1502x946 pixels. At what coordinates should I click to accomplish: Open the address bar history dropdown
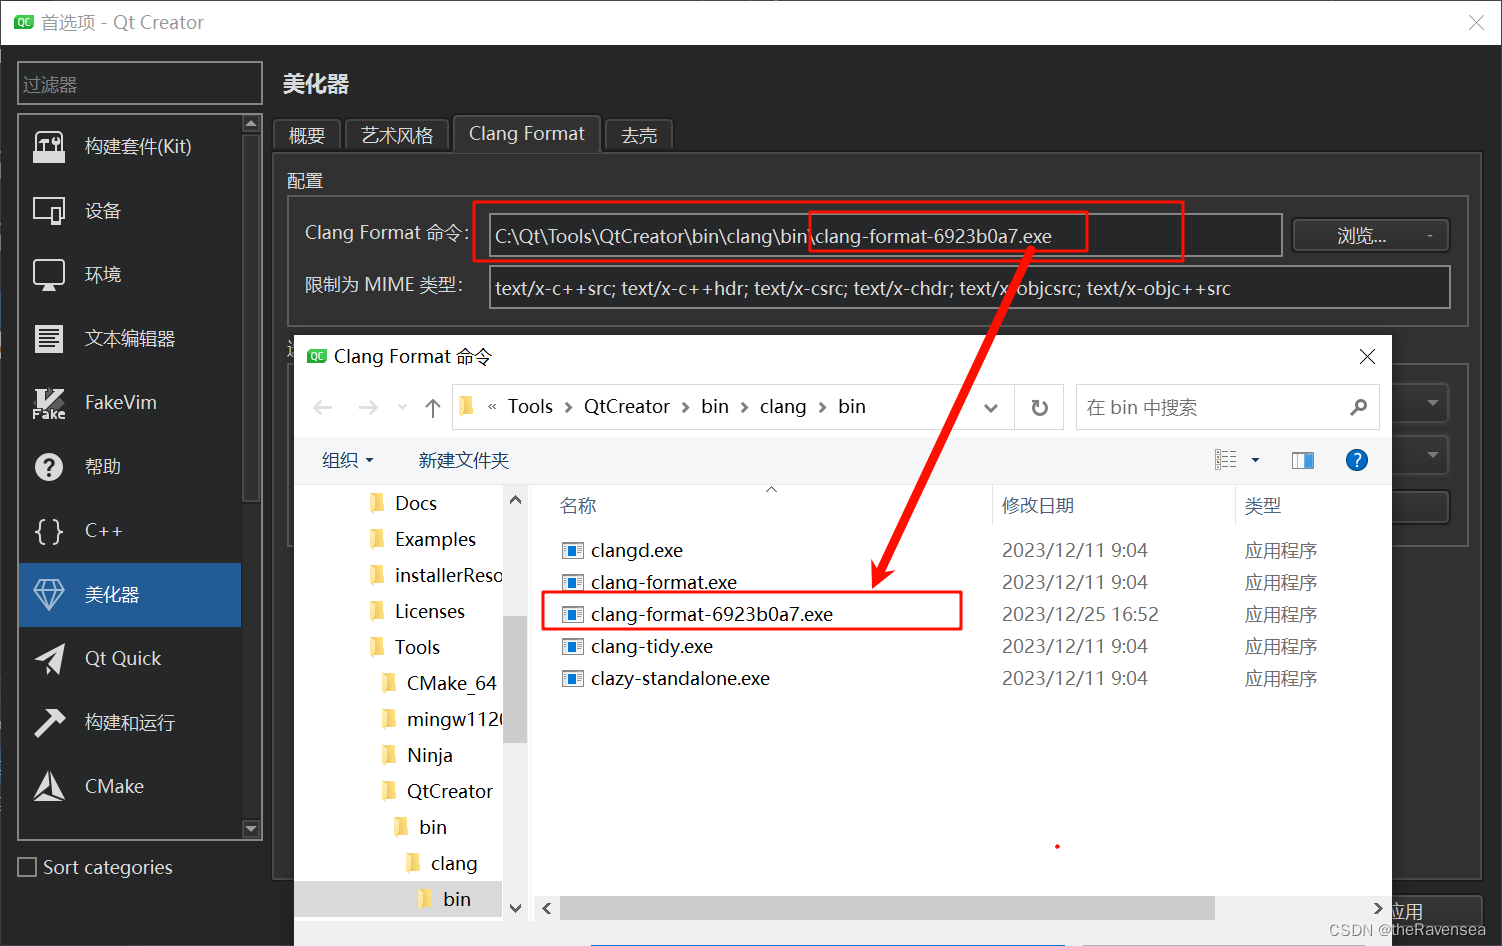click(x=991, y=407)
